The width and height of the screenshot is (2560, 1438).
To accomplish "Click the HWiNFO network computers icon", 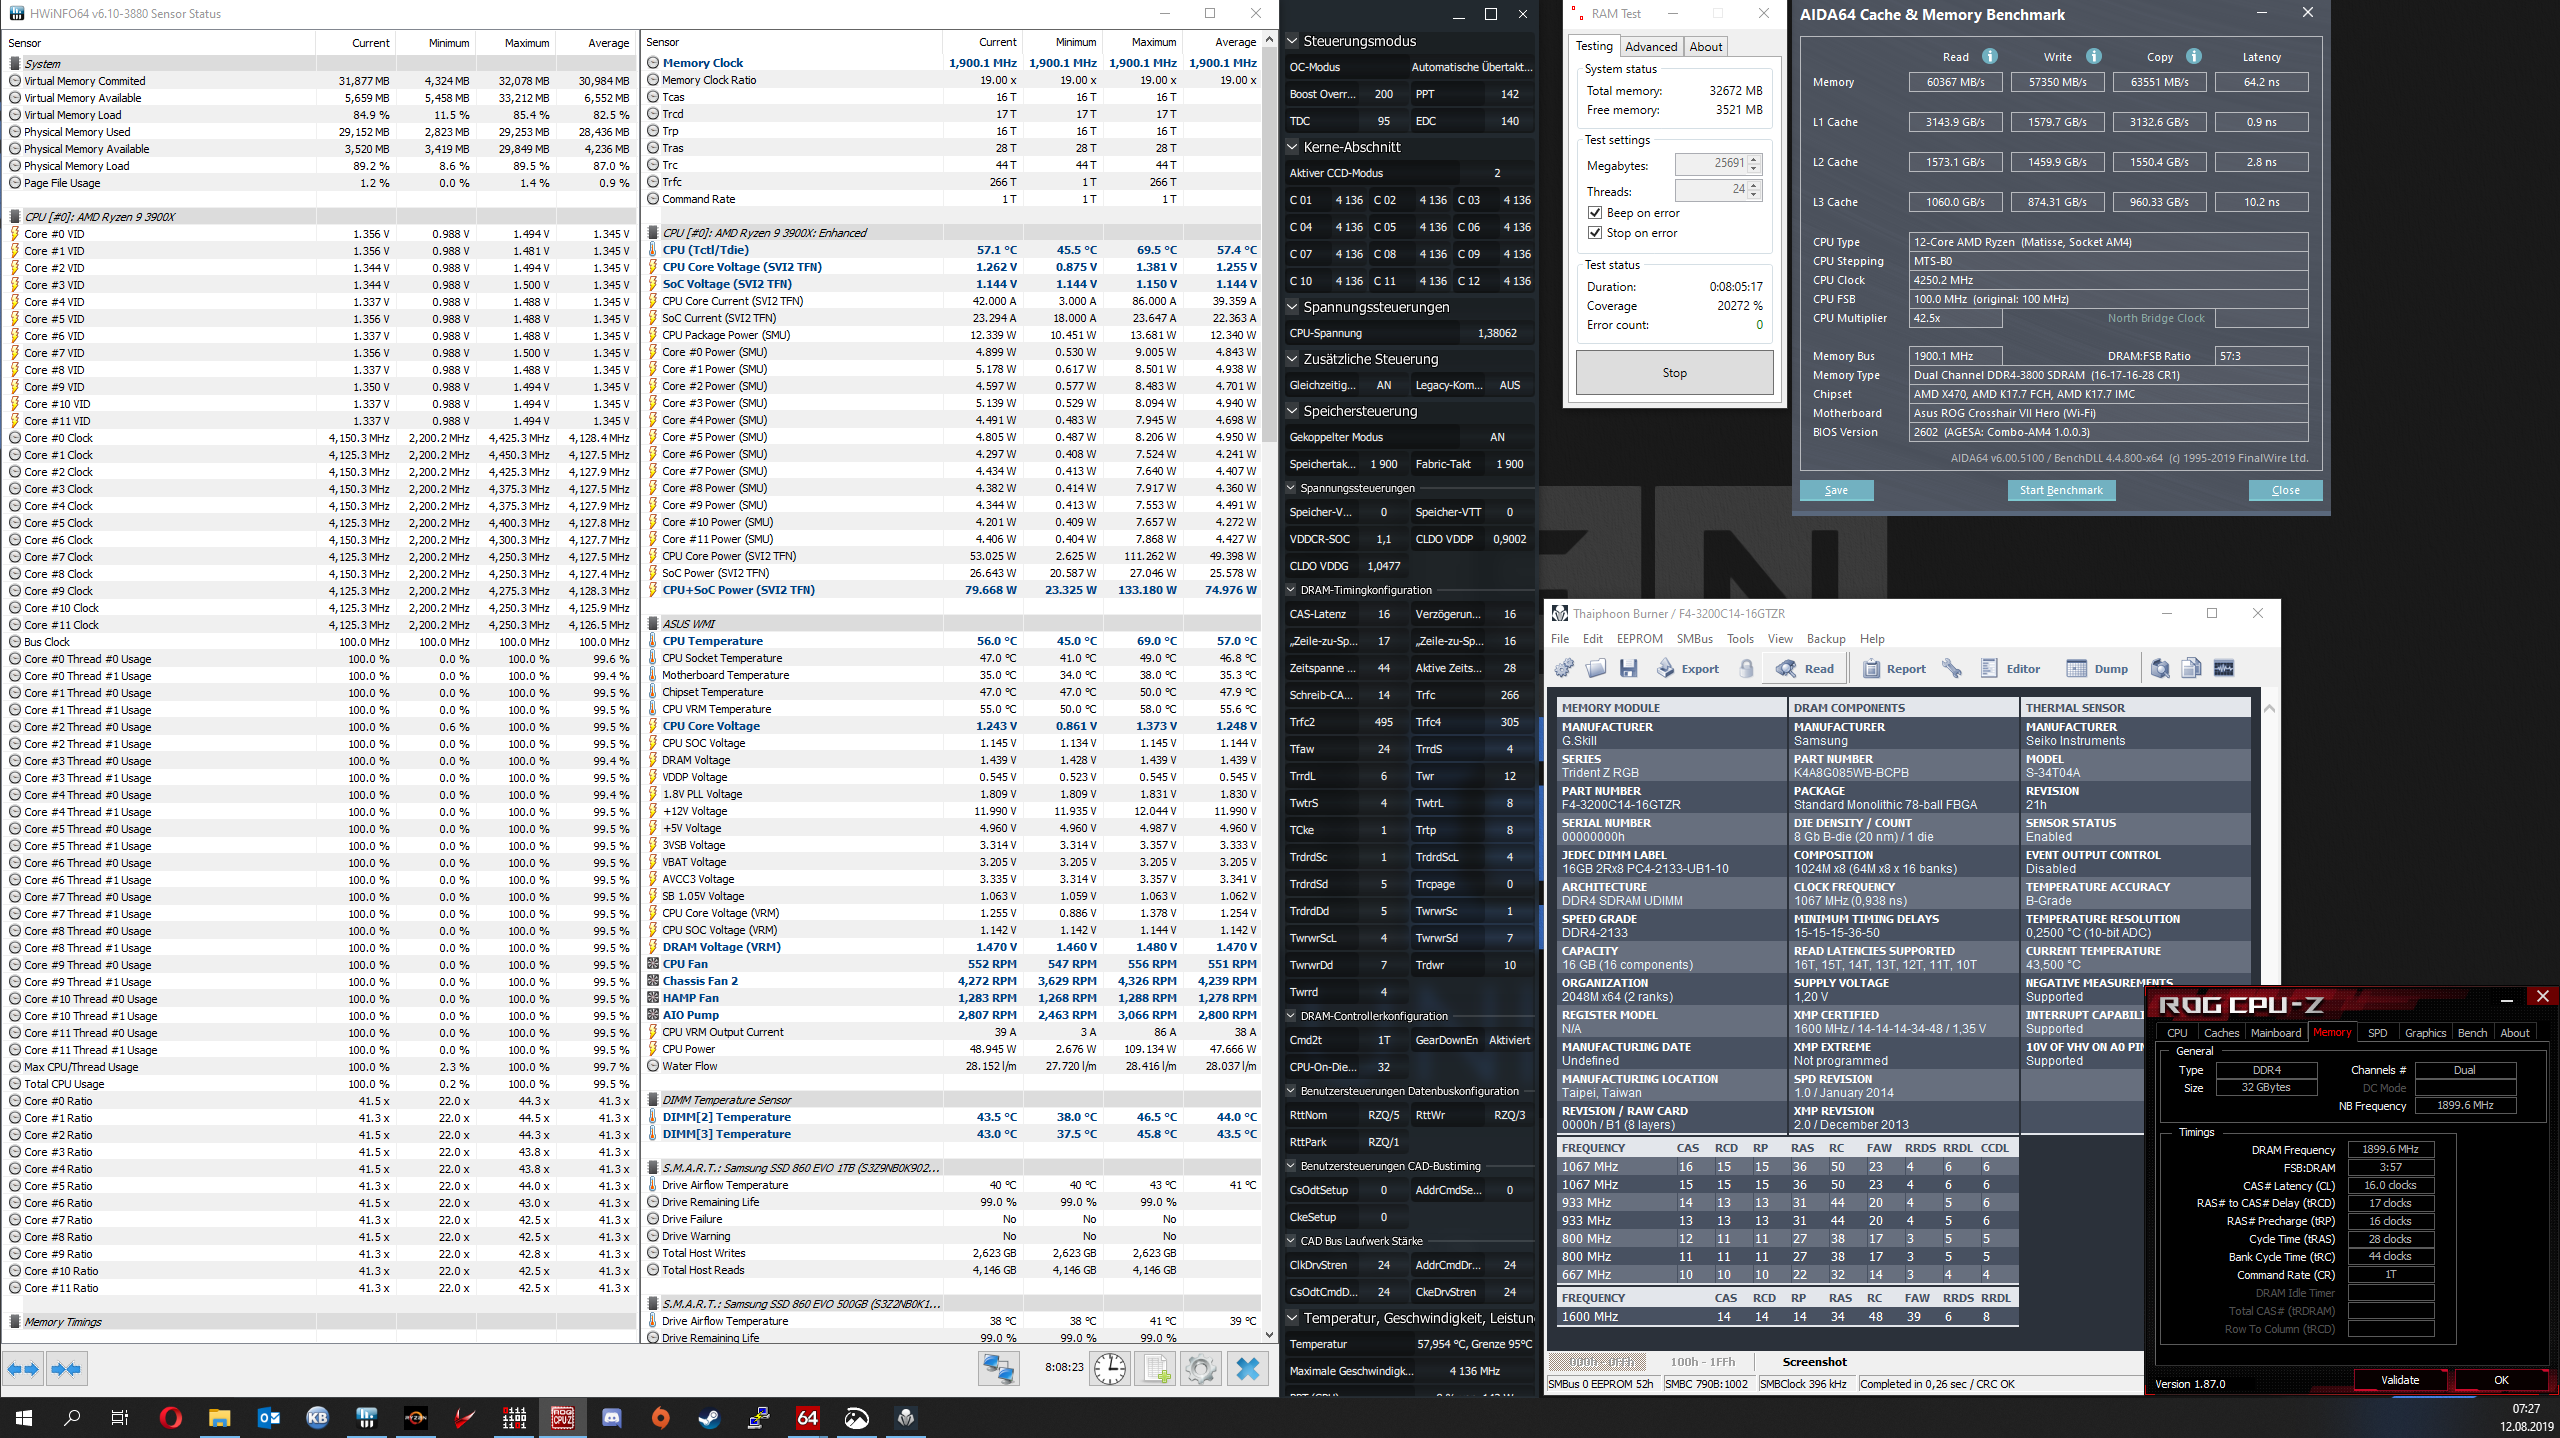I will click(998, 1368).
